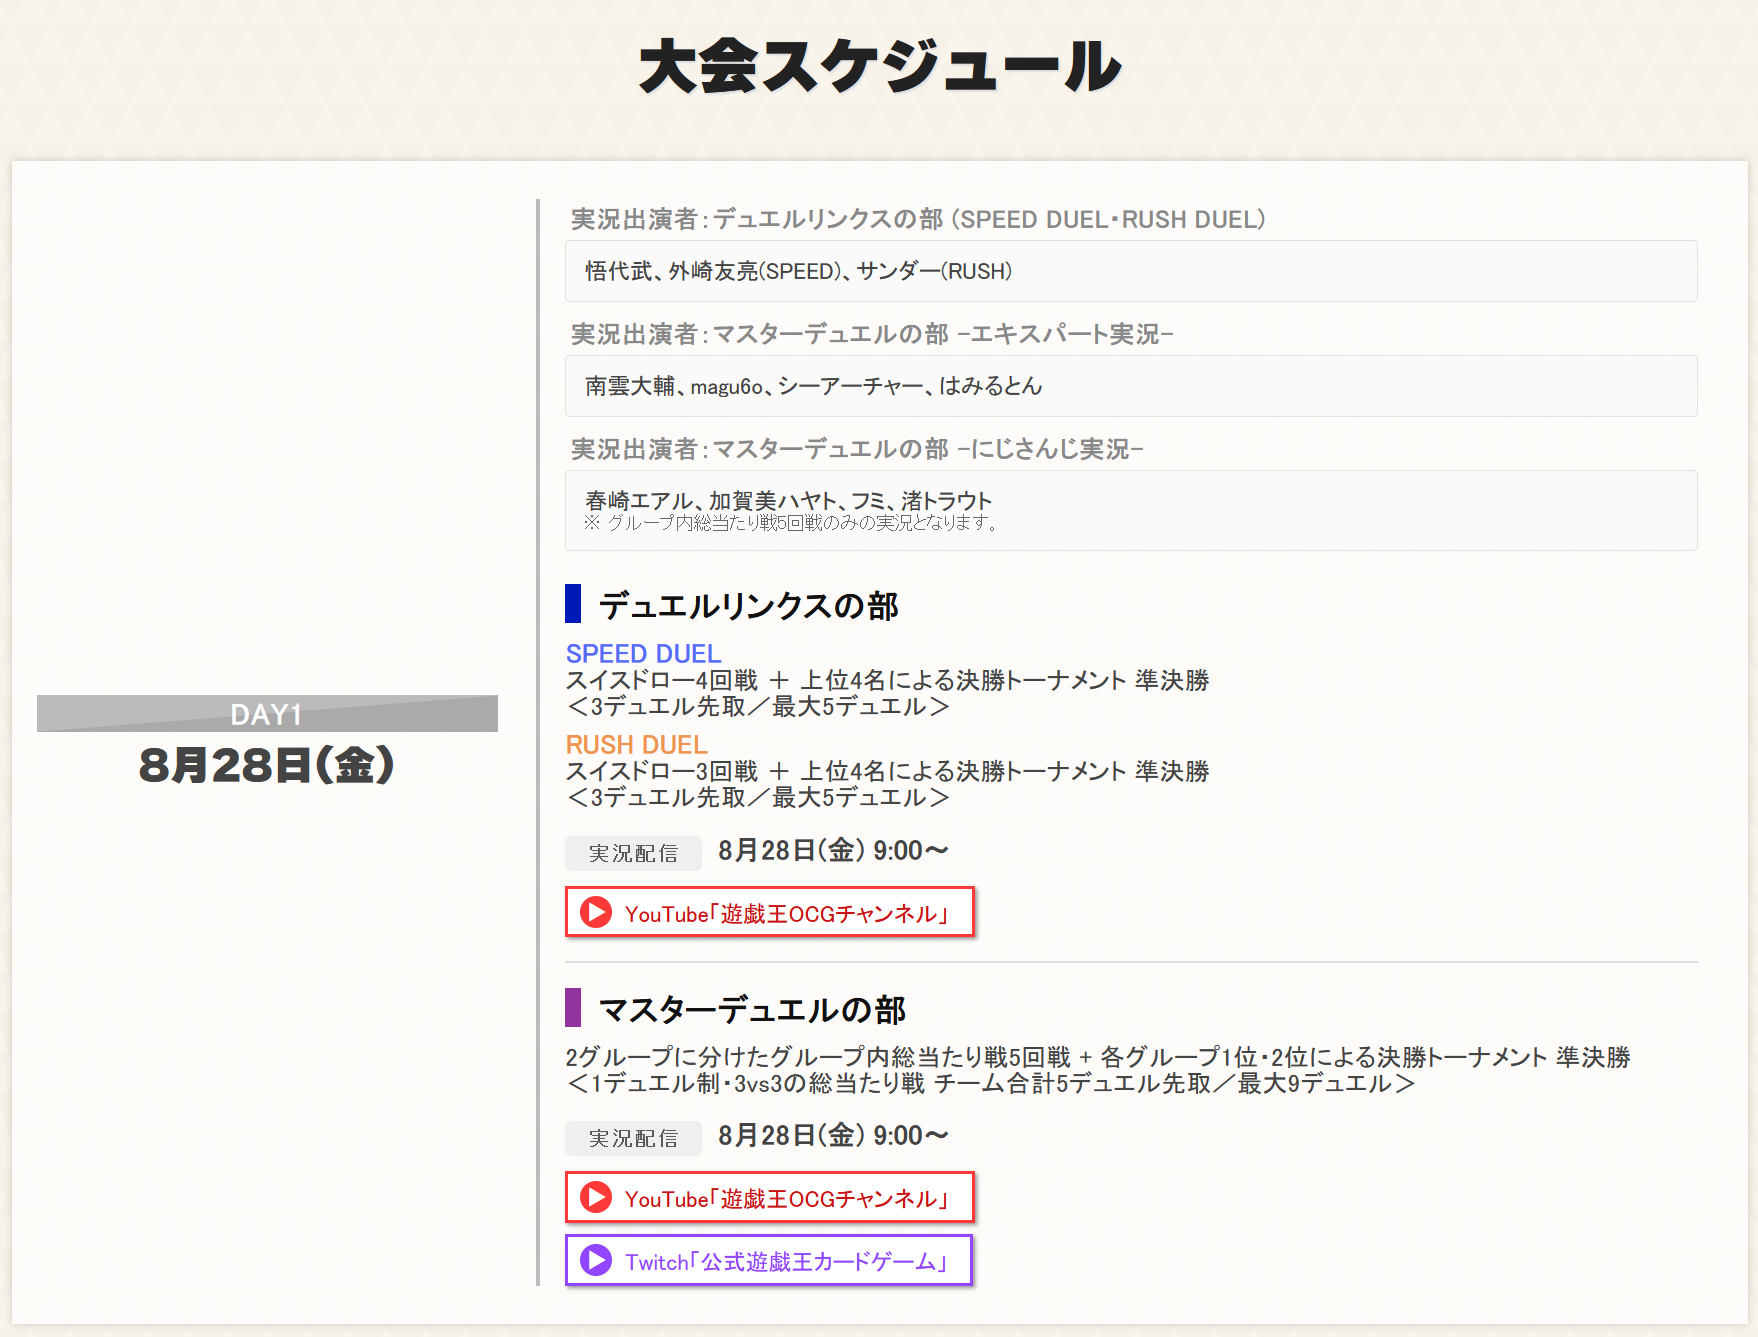Click the note ※ グループ内総当たり戦5回戦のみの実況となります。

click(x=791, y=523)
